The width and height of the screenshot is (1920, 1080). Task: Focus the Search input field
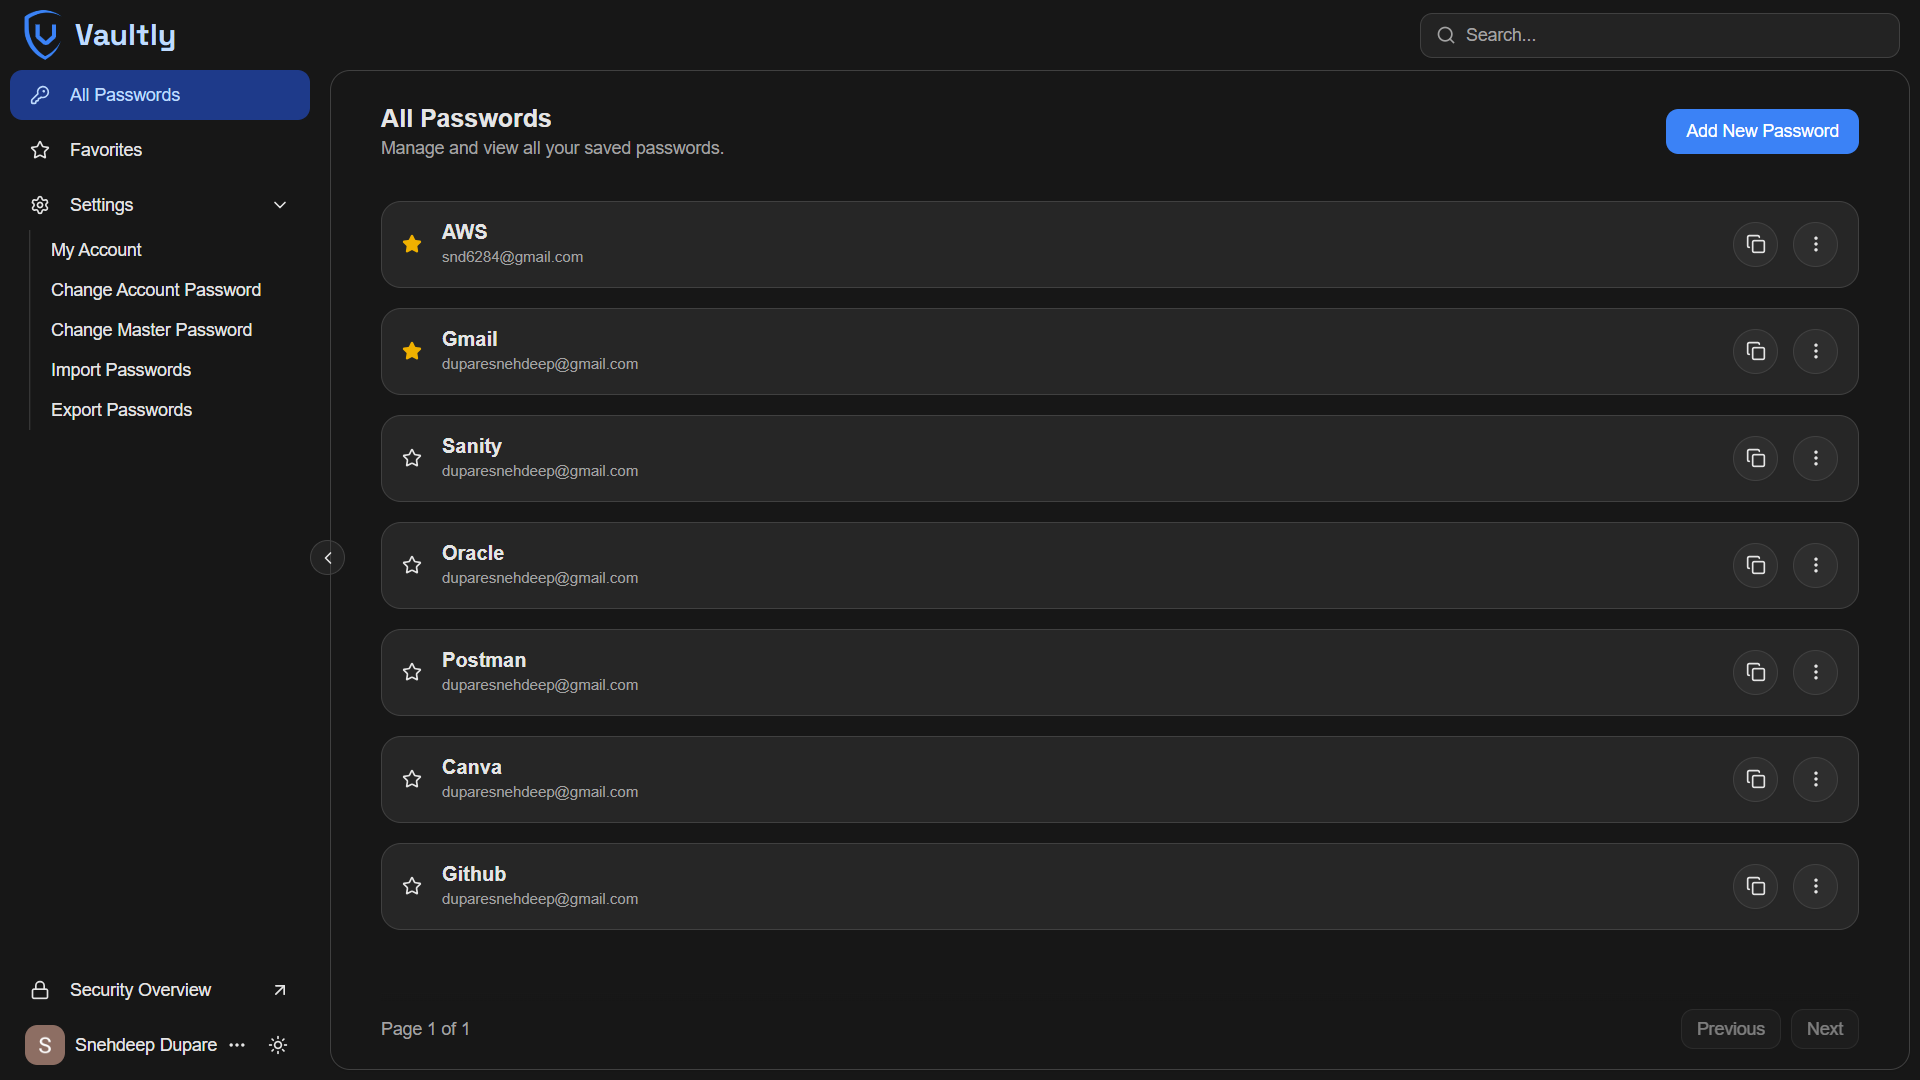coord(1670,35)
